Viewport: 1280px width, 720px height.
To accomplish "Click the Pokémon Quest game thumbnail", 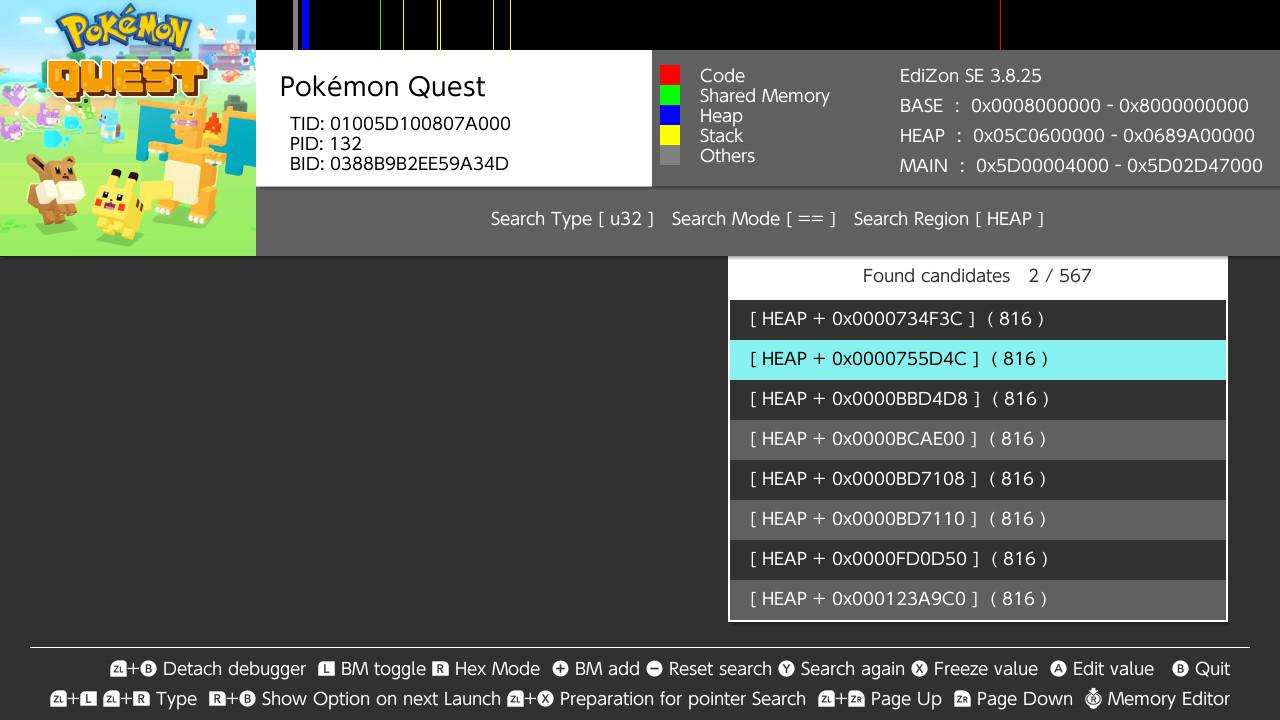I will point(128,128).
